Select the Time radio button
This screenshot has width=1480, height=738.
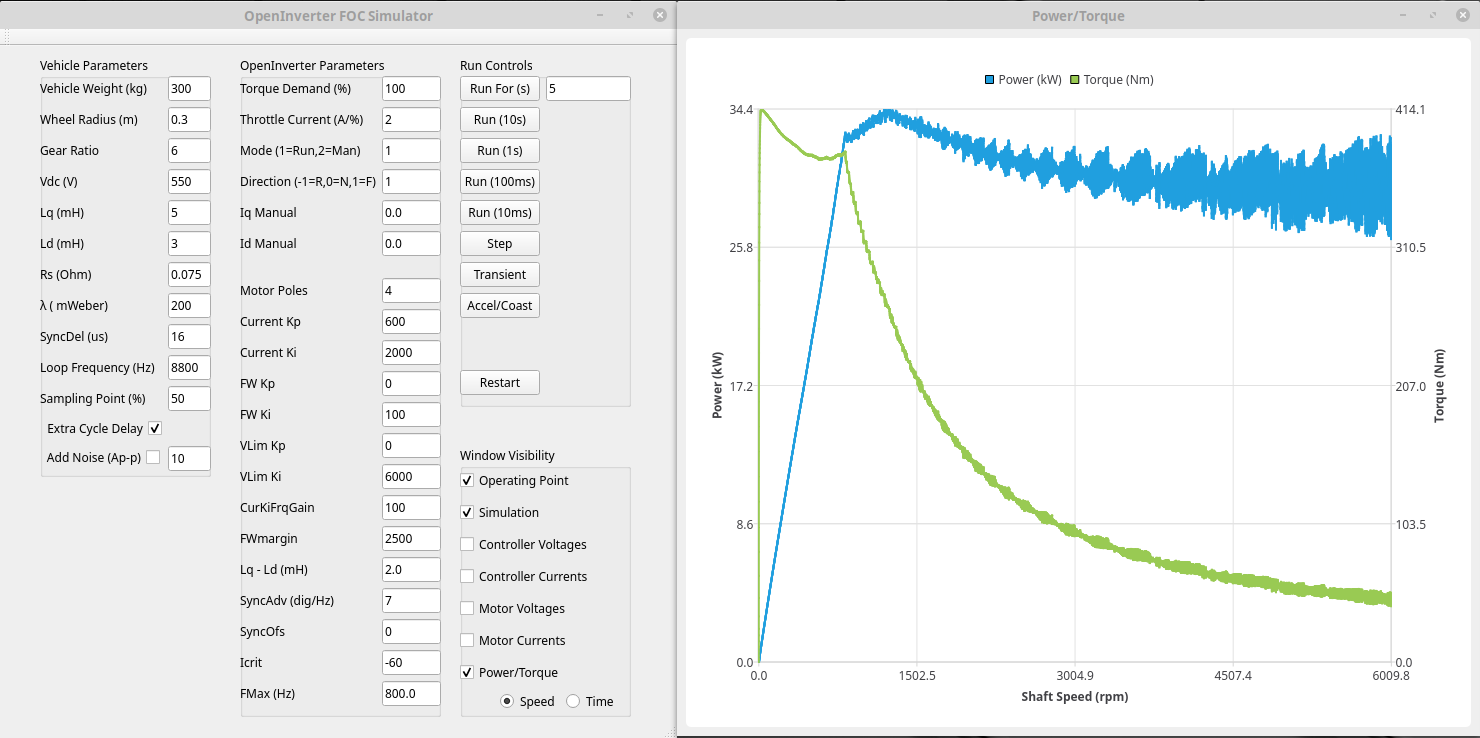(573, 701)
